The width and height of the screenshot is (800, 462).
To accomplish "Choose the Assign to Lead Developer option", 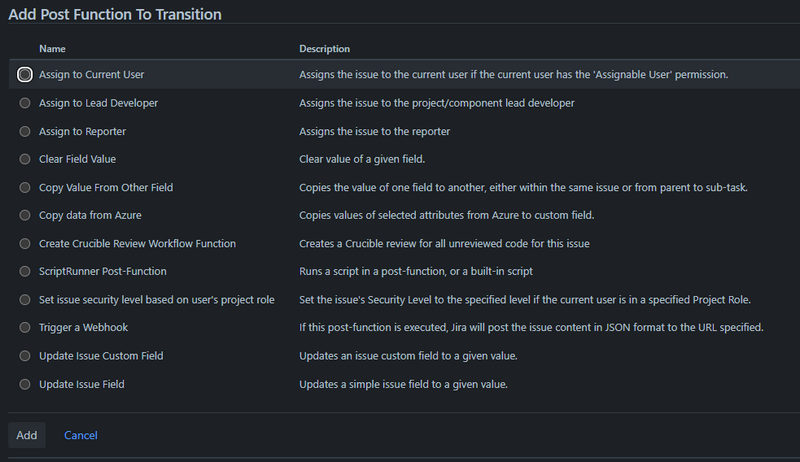I will pos(25,103).
